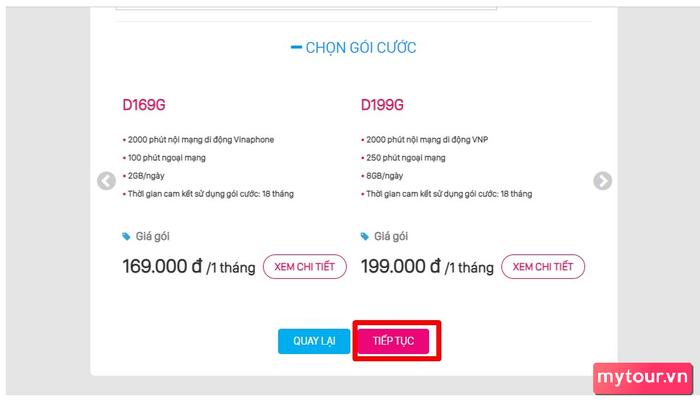Viewport: 700px width, 404px height.
Task: Select the D169G package title
Action: point(145,104)
